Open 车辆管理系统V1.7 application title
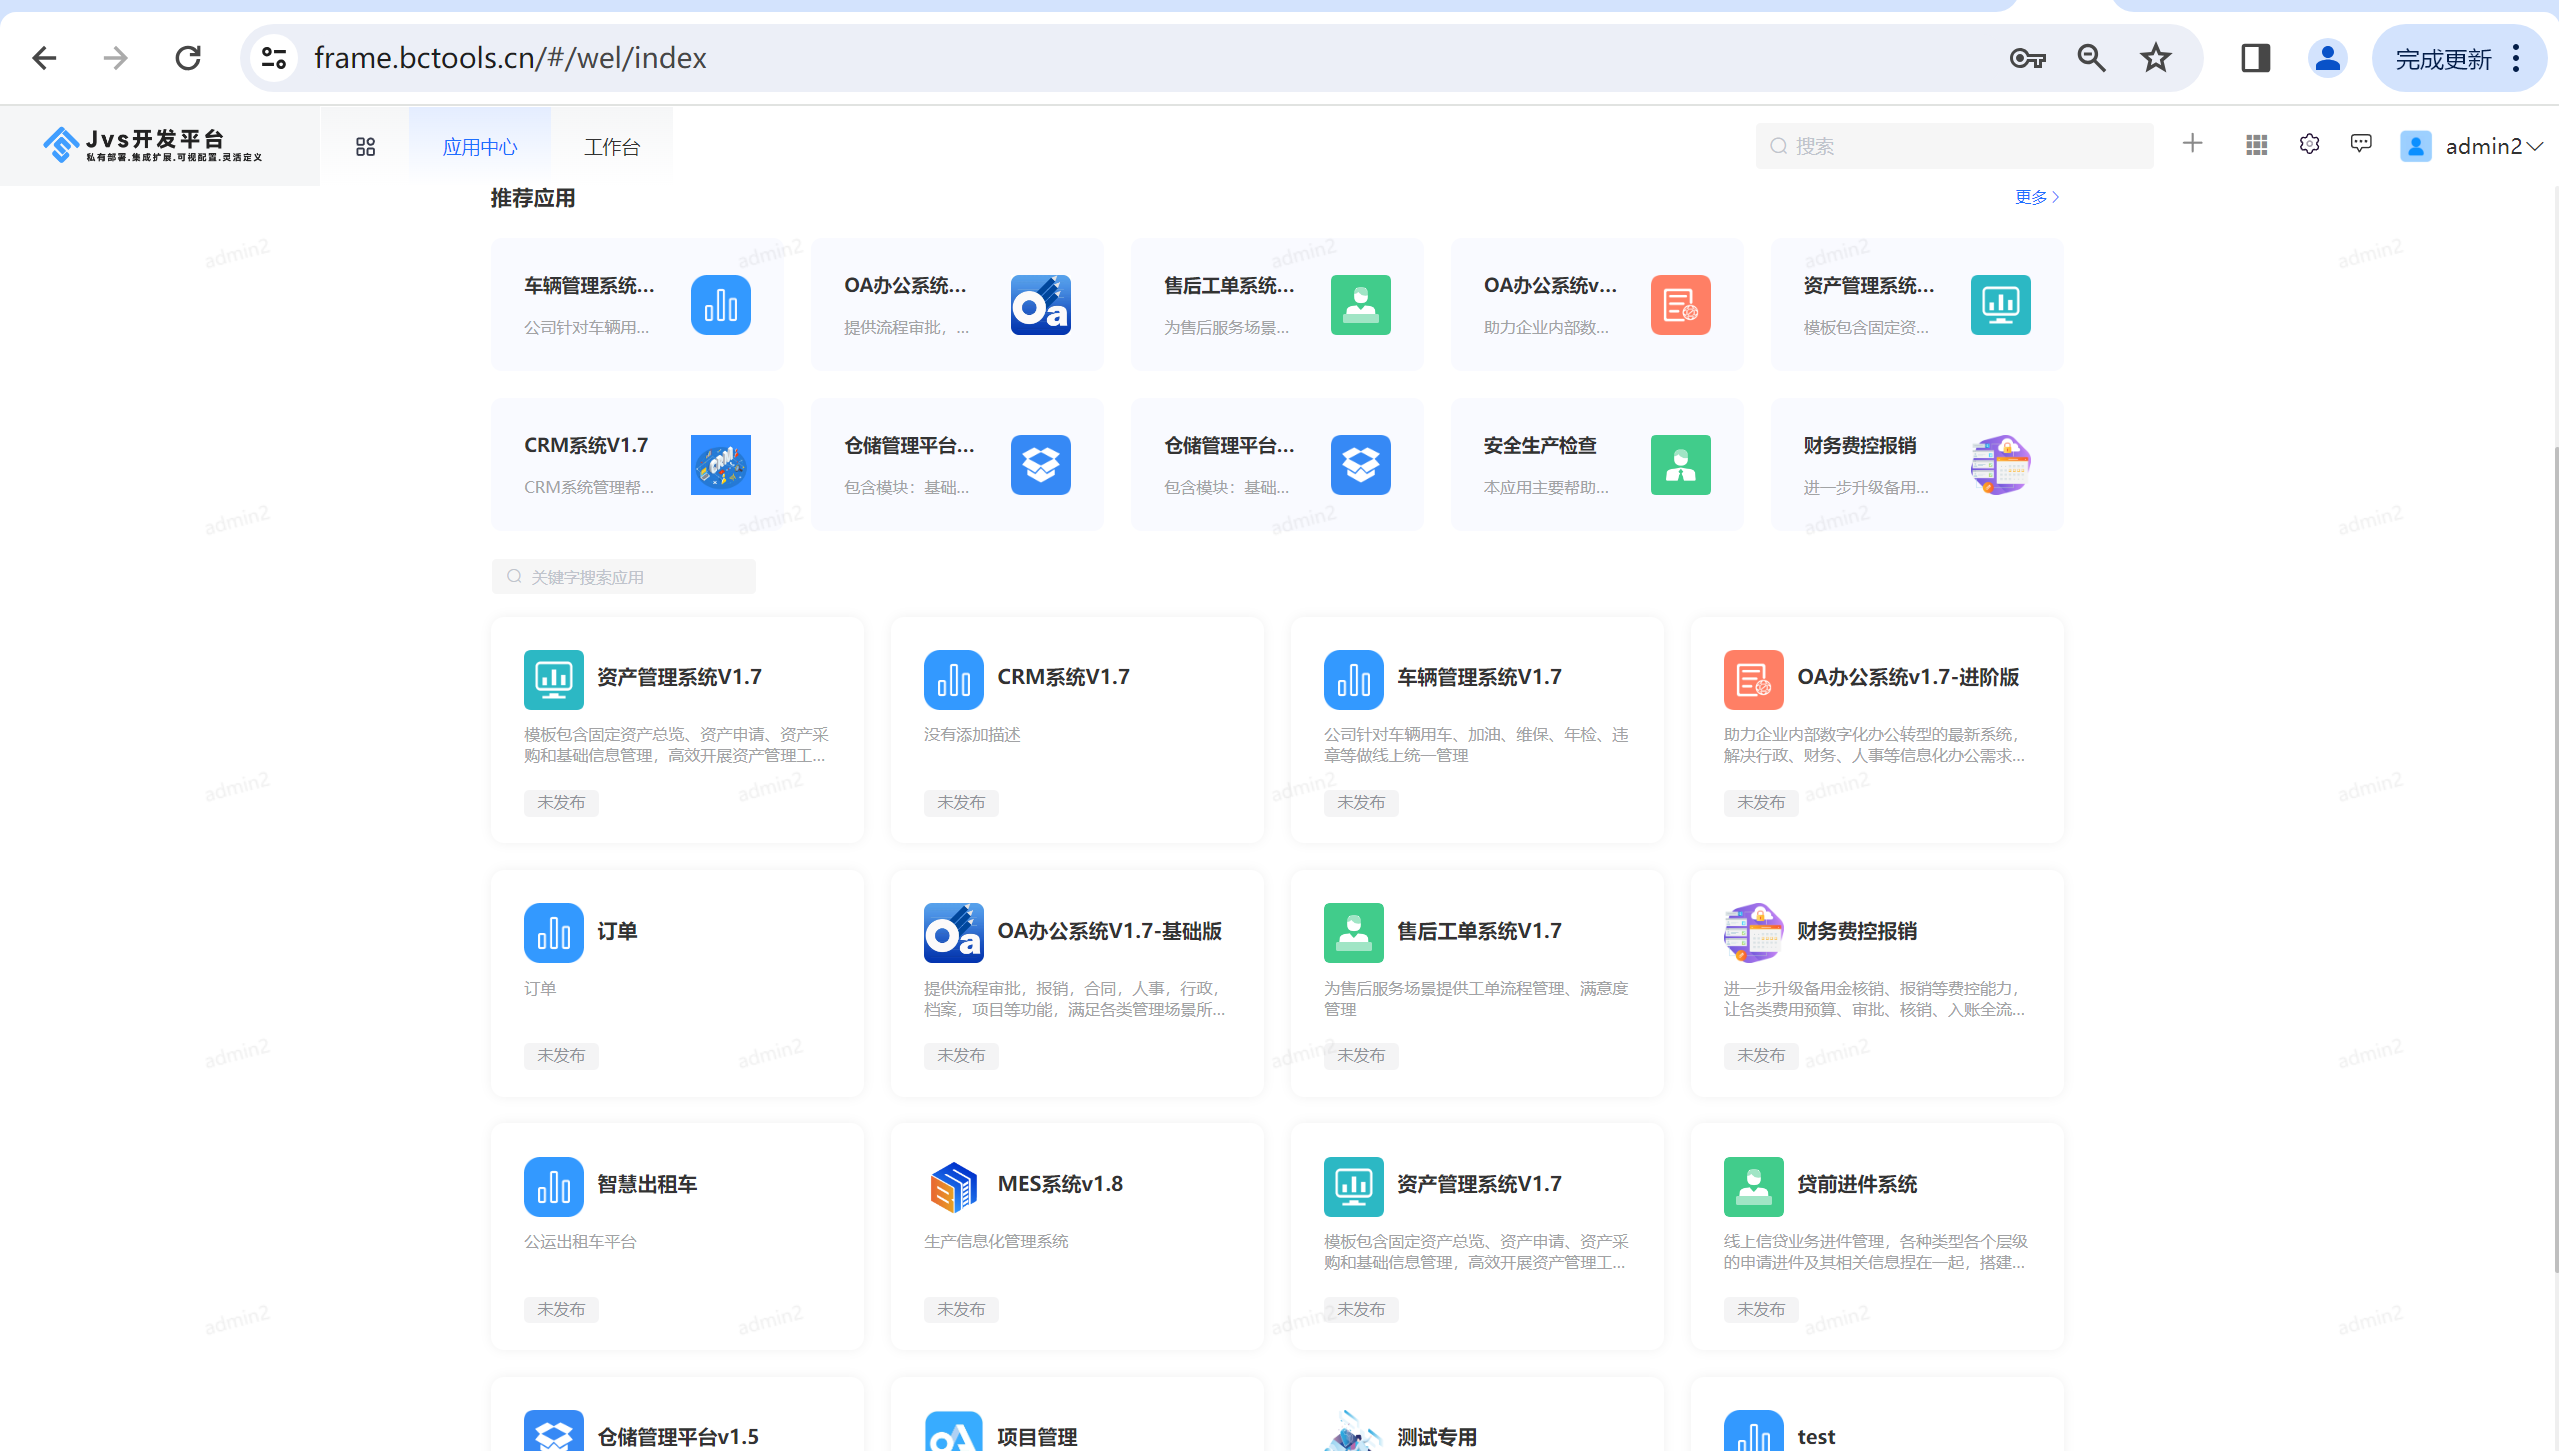Screen dimensions: 2559x1451 (1479, 677)
